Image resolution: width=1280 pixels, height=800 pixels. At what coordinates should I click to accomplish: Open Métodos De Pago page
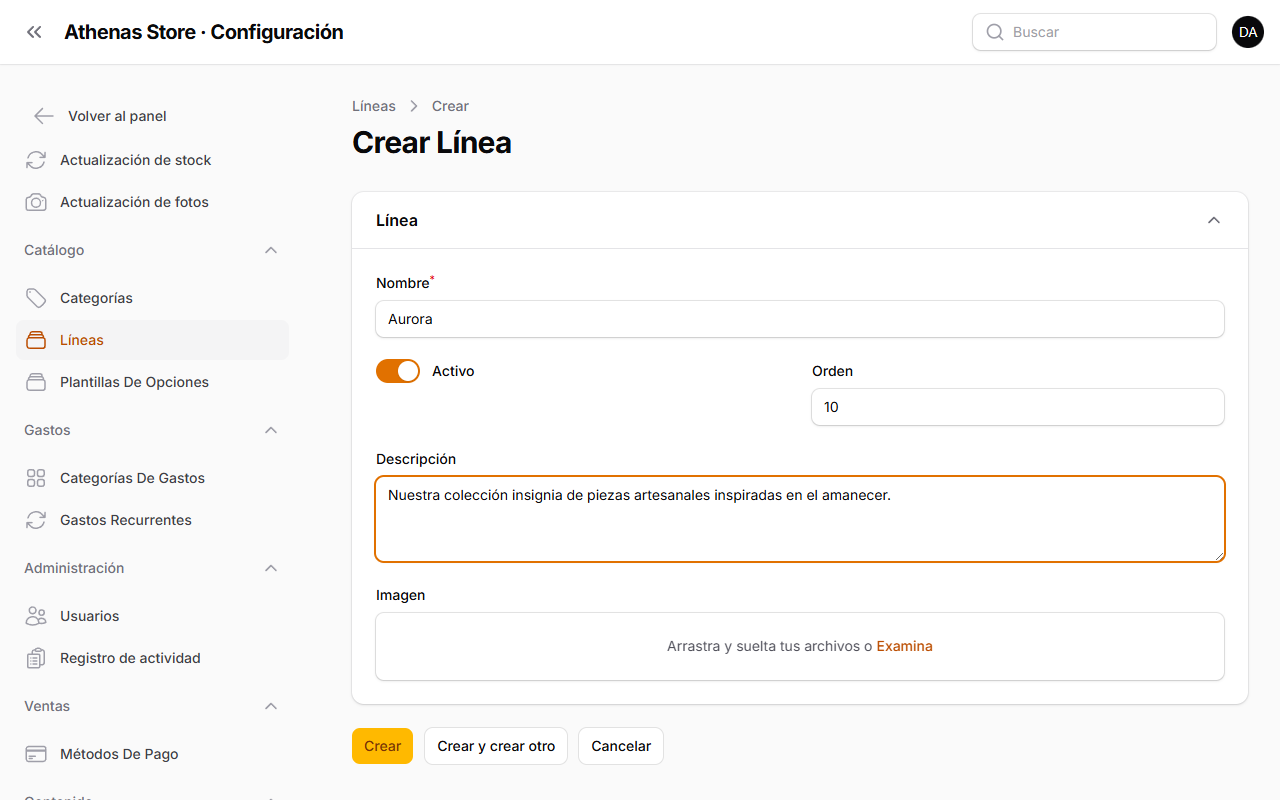tap(152, 754)
